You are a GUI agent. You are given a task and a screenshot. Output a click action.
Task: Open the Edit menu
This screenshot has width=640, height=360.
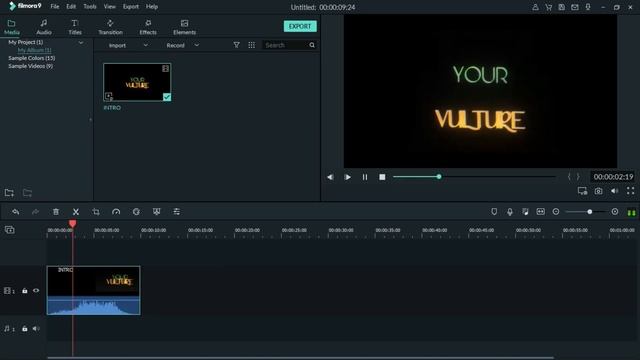(71, 7)
